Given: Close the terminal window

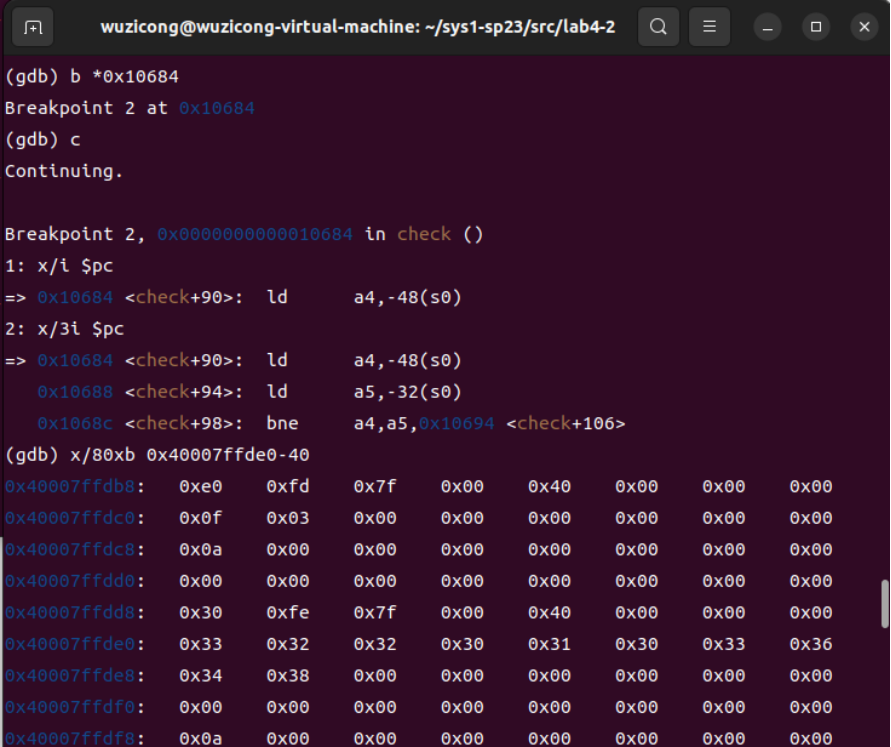Looking at the screenshot, I should point(864,27).
